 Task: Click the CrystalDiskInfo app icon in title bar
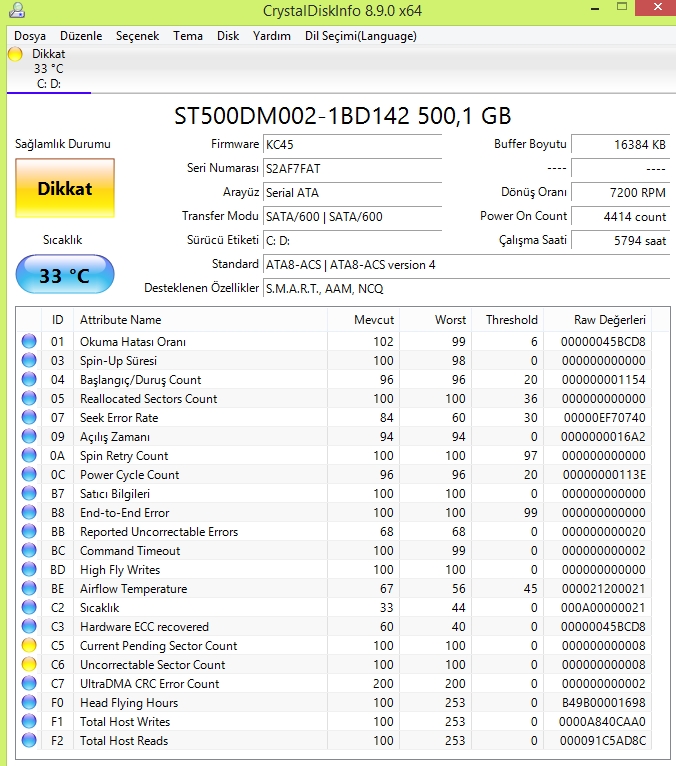click(12, 11)
